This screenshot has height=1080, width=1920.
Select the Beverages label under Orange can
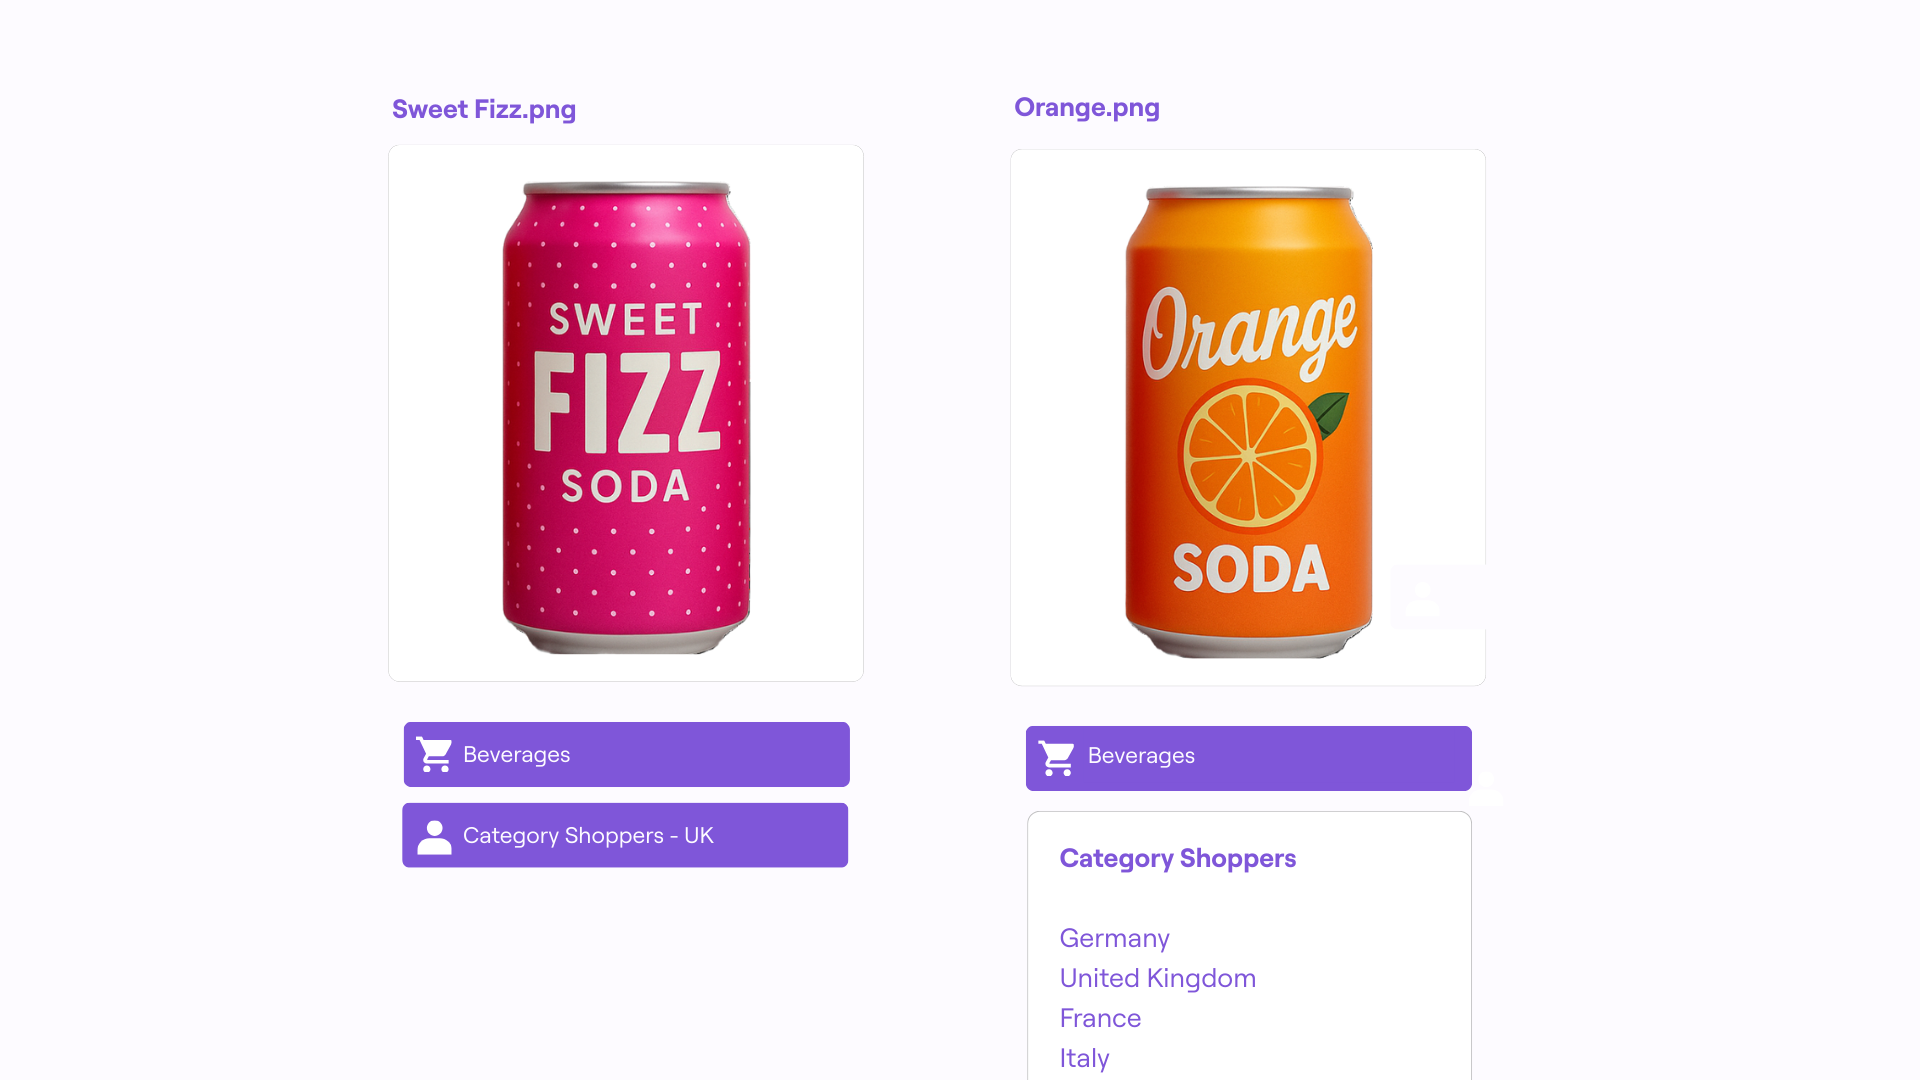pyautogui.click(x=1141, y=756)
